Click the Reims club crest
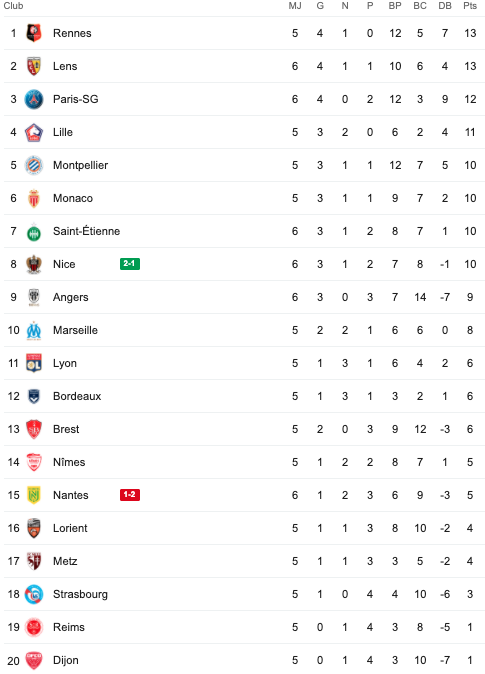 pos(34,628)
